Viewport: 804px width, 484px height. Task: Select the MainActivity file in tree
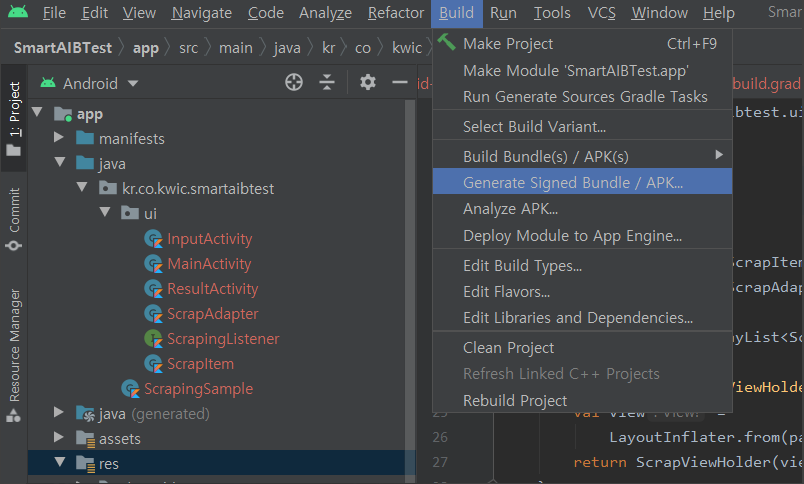(x=209, y=264)
